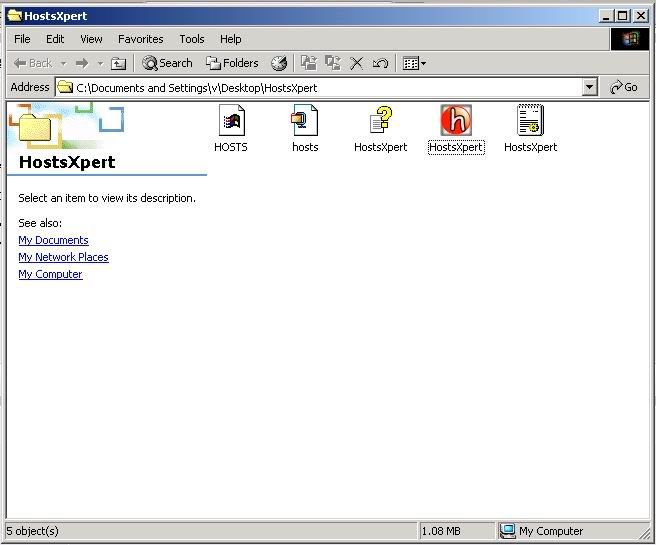Open the Favorites menu
The height and width of the screenshot is (545, 656).
141,39
